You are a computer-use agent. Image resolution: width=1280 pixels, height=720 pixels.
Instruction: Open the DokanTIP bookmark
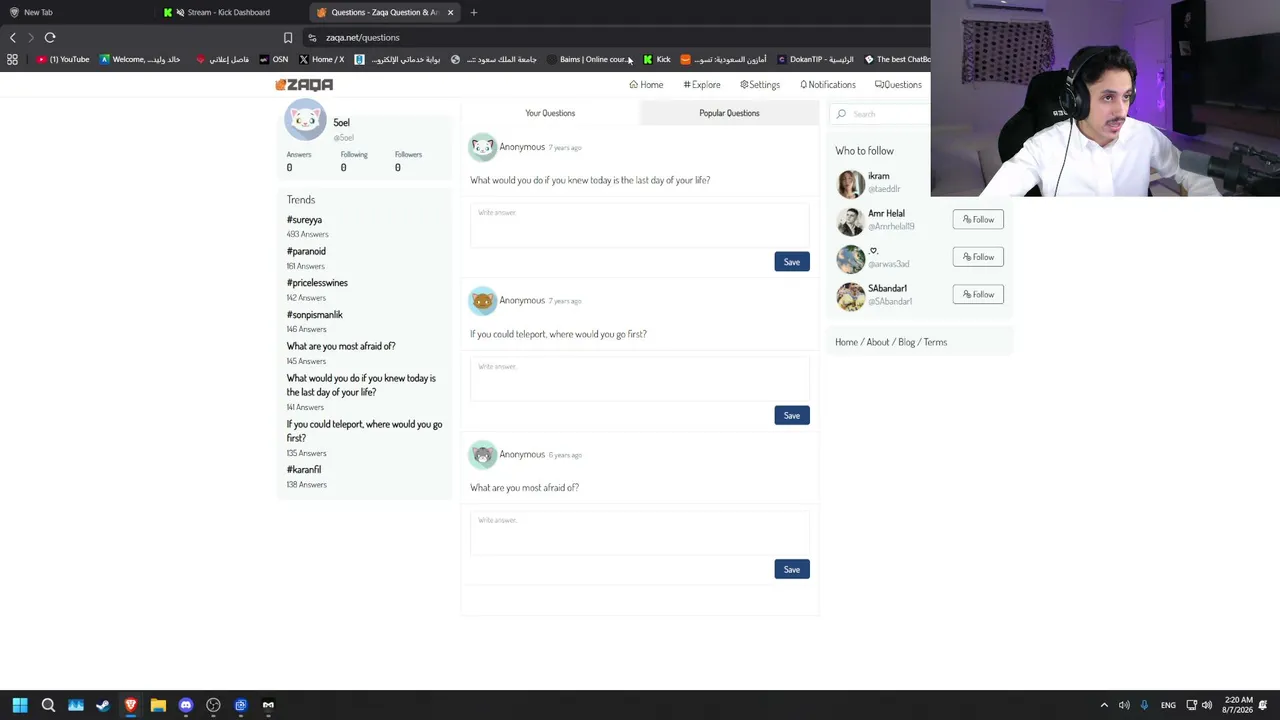coord(816,59)
